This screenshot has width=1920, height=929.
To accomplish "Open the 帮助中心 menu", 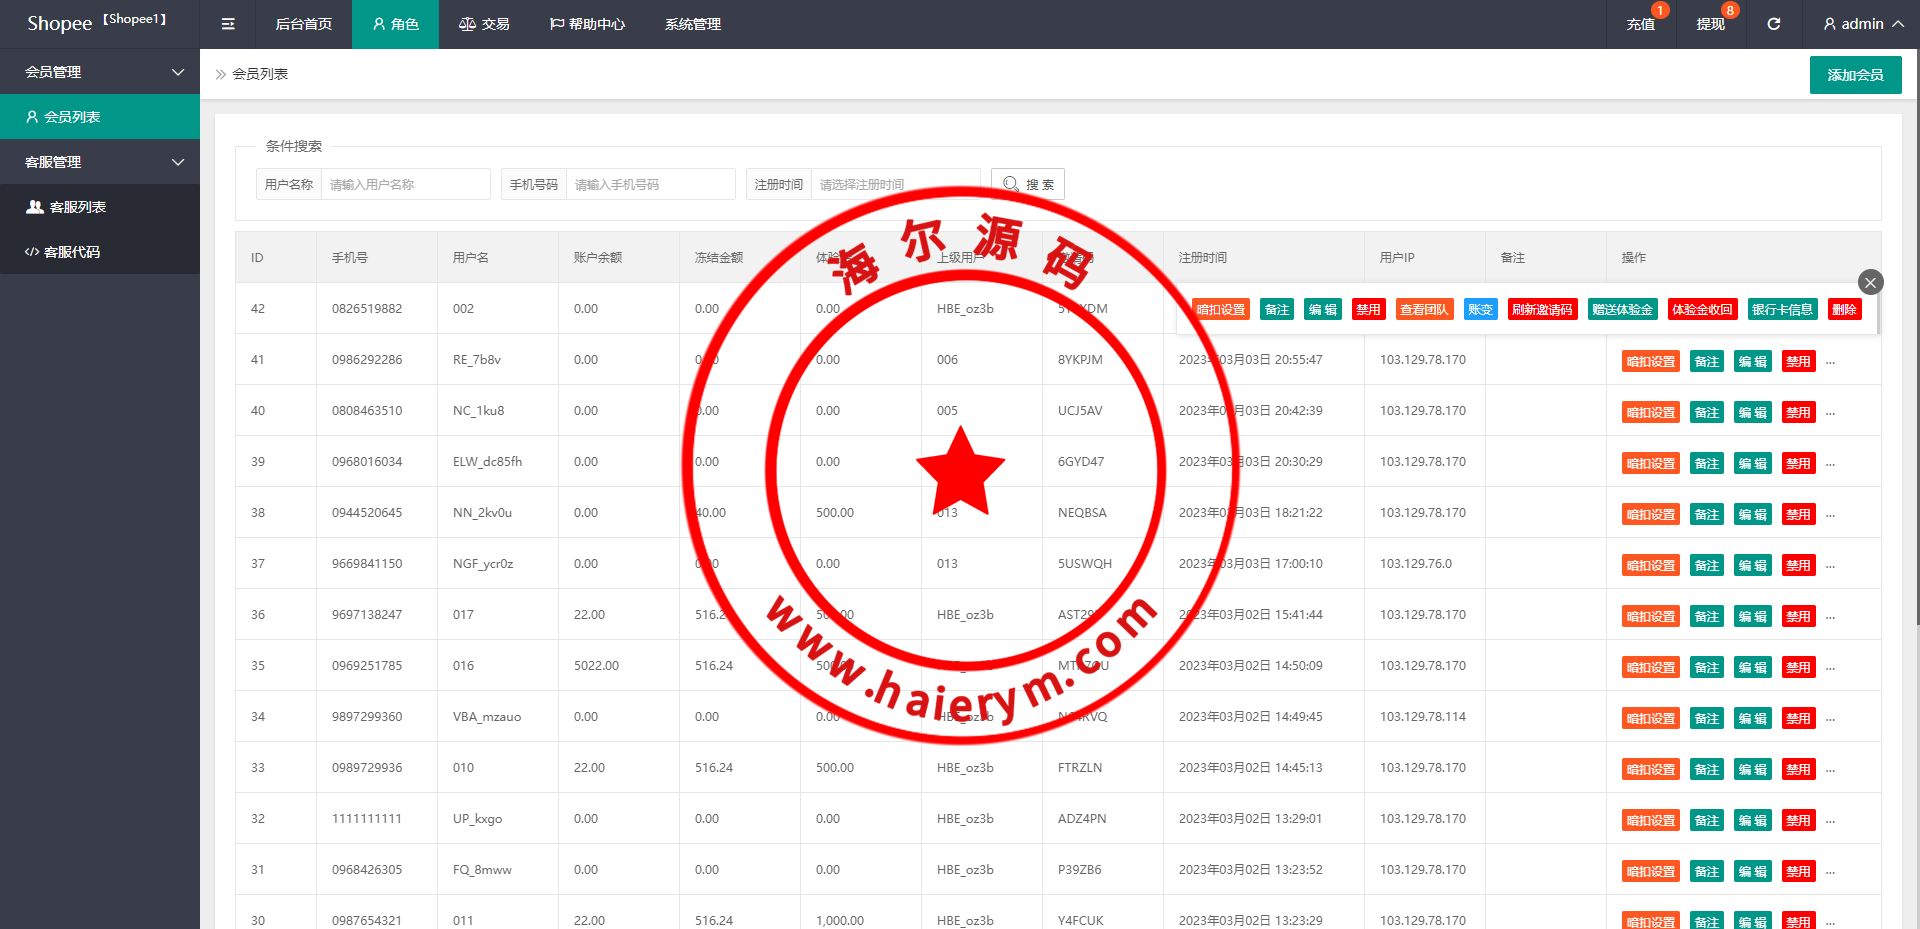I will [587, 24].
